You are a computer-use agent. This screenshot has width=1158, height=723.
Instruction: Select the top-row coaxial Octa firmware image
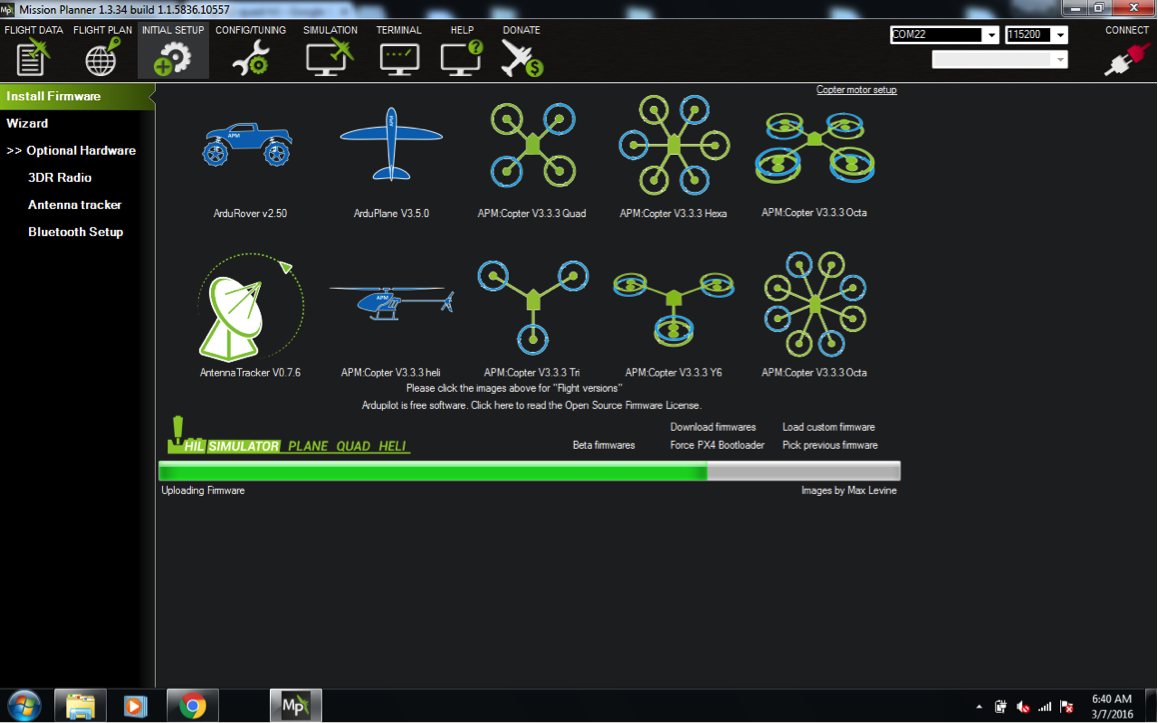click(815, 147)
